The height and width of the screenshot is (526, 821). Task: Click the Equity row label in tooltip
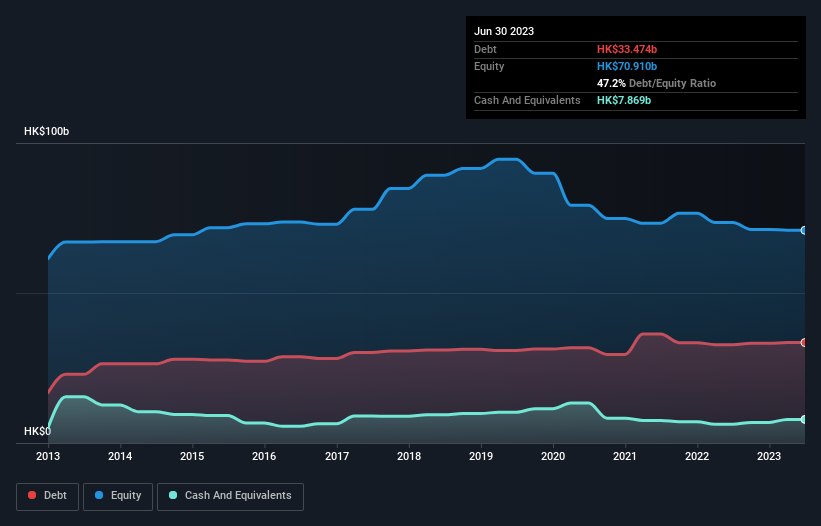coord(489,66)
